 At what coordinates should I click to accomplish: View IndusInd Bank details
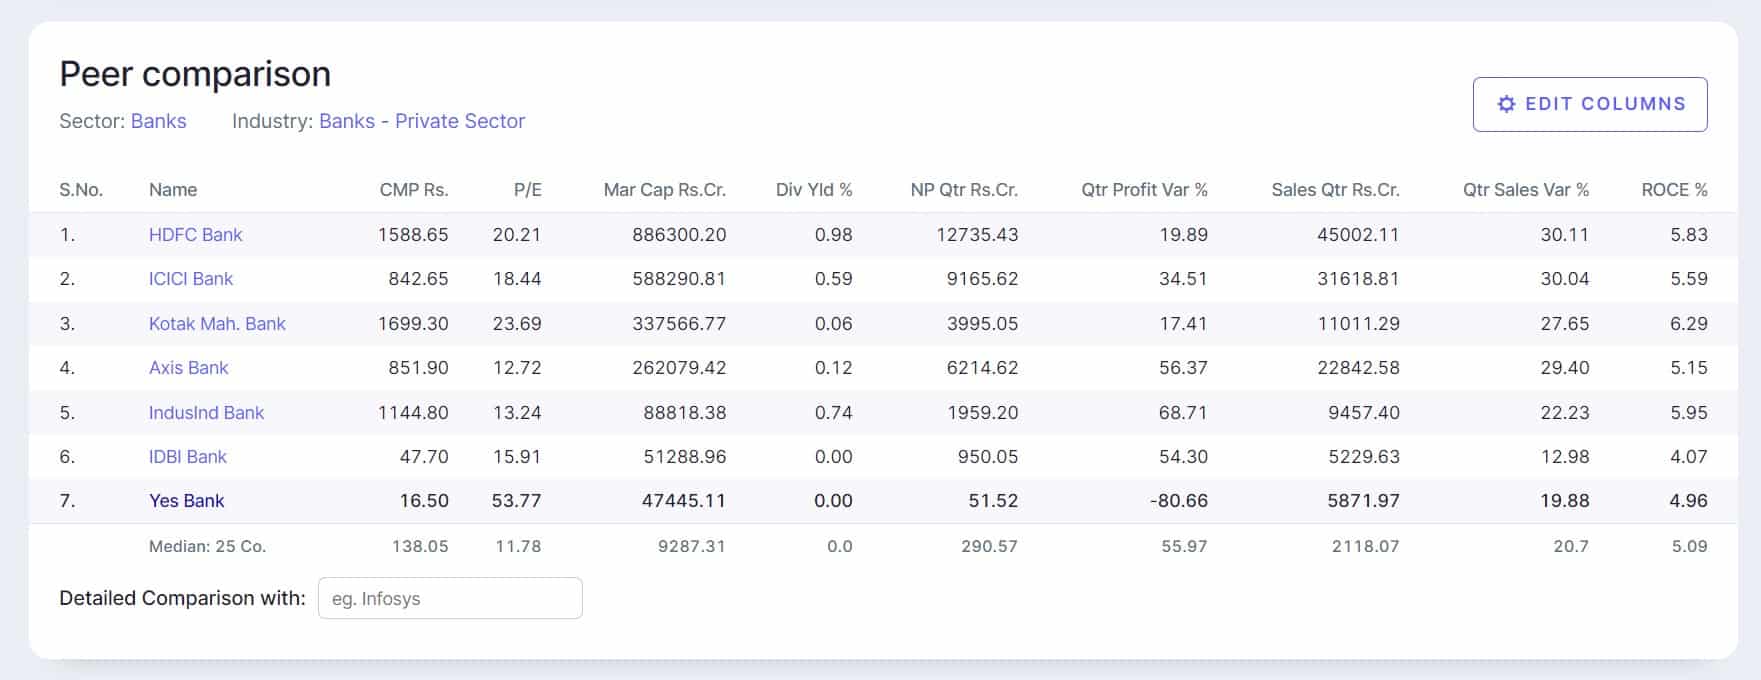pos(206,413)
